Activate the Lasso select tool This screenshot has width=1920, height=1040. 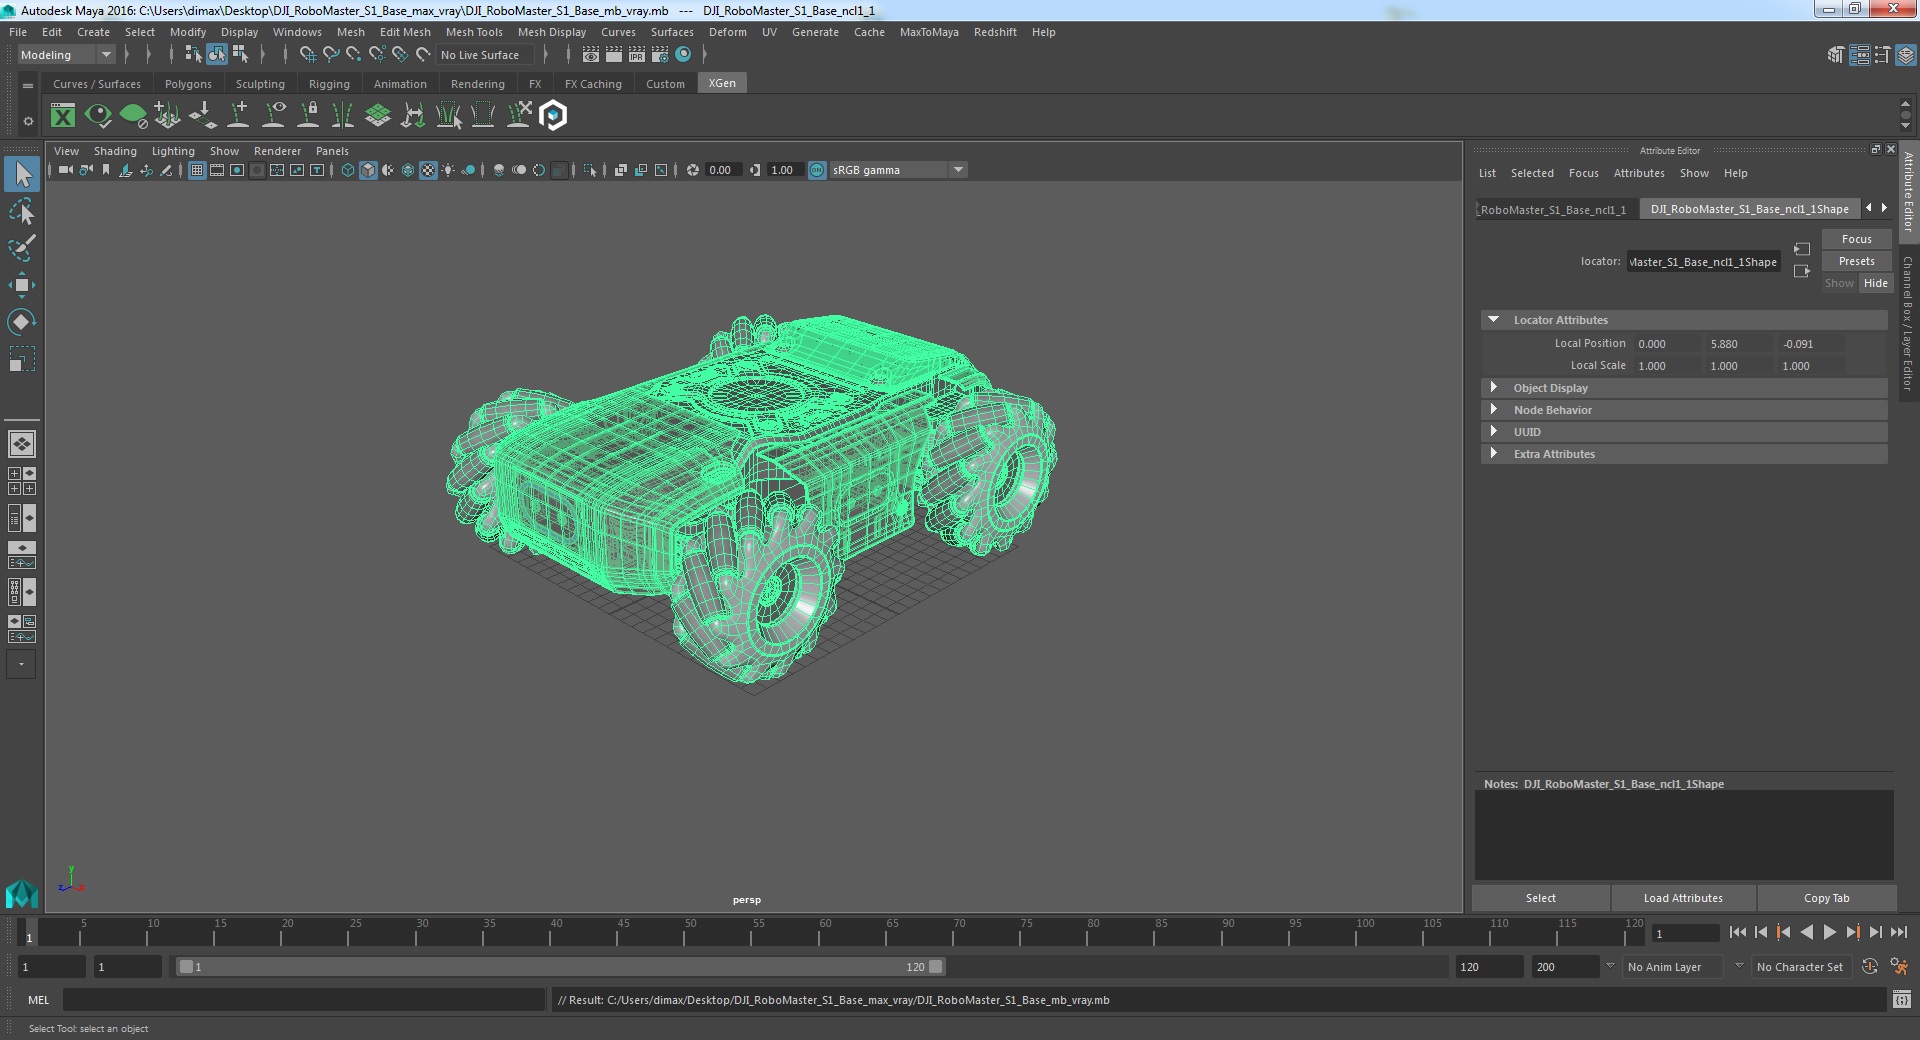pos(21,211)
